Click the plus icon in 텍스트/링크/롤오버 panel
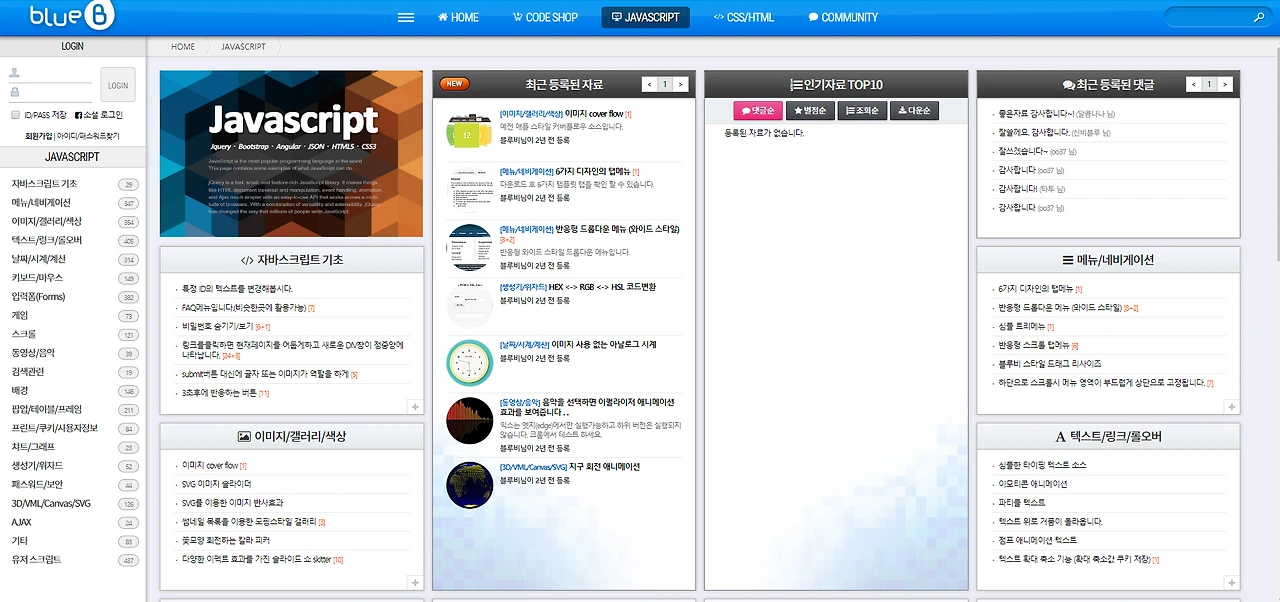 (x=1232, y=582)
